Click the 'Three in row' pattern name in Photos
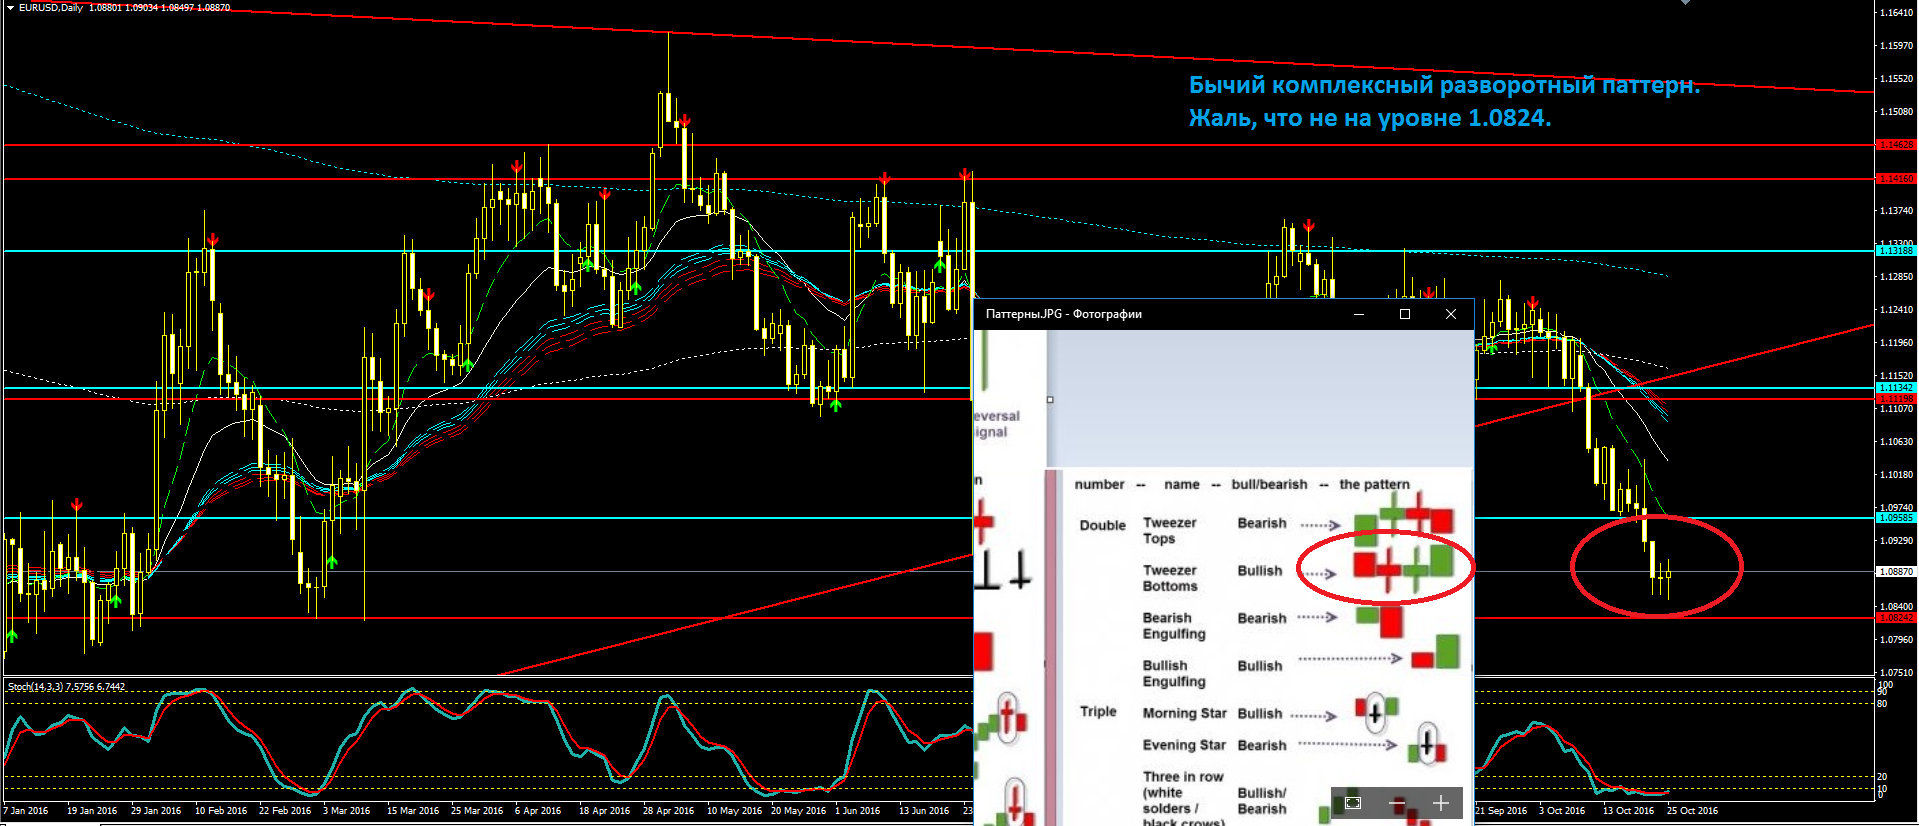 (x=1183, y=777)
